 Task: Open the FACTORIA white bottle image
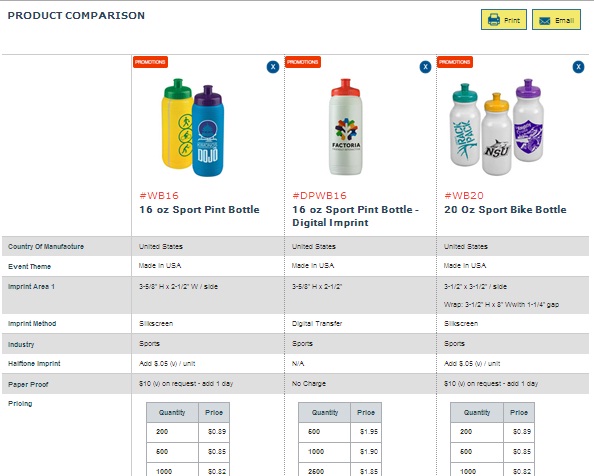point(345,127)
